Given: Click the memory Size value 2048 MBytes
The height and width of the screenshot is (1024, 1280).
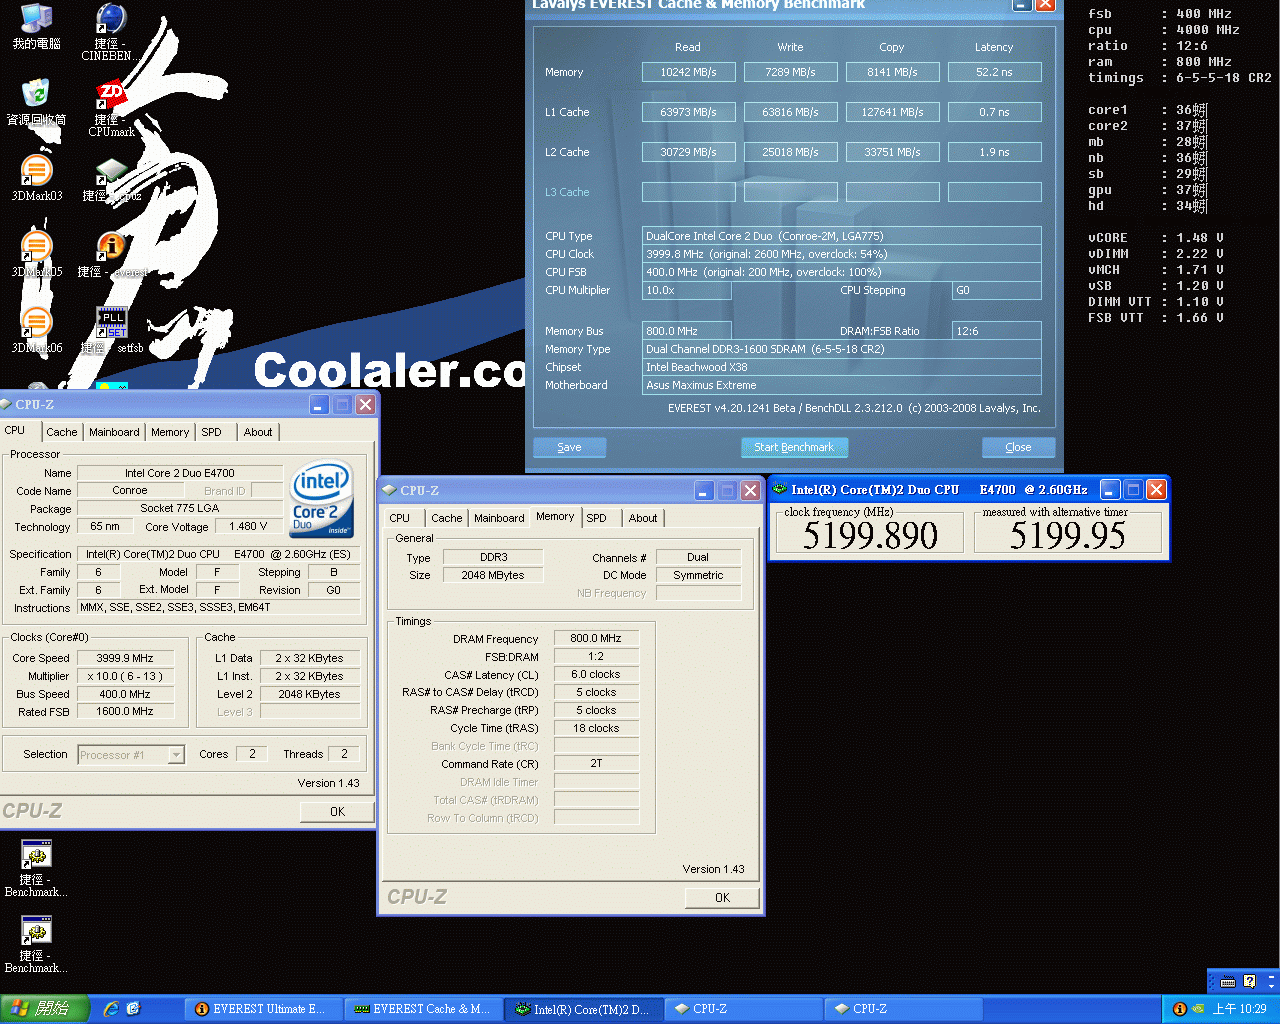Looking at the screenshot, I should [493, 575].
